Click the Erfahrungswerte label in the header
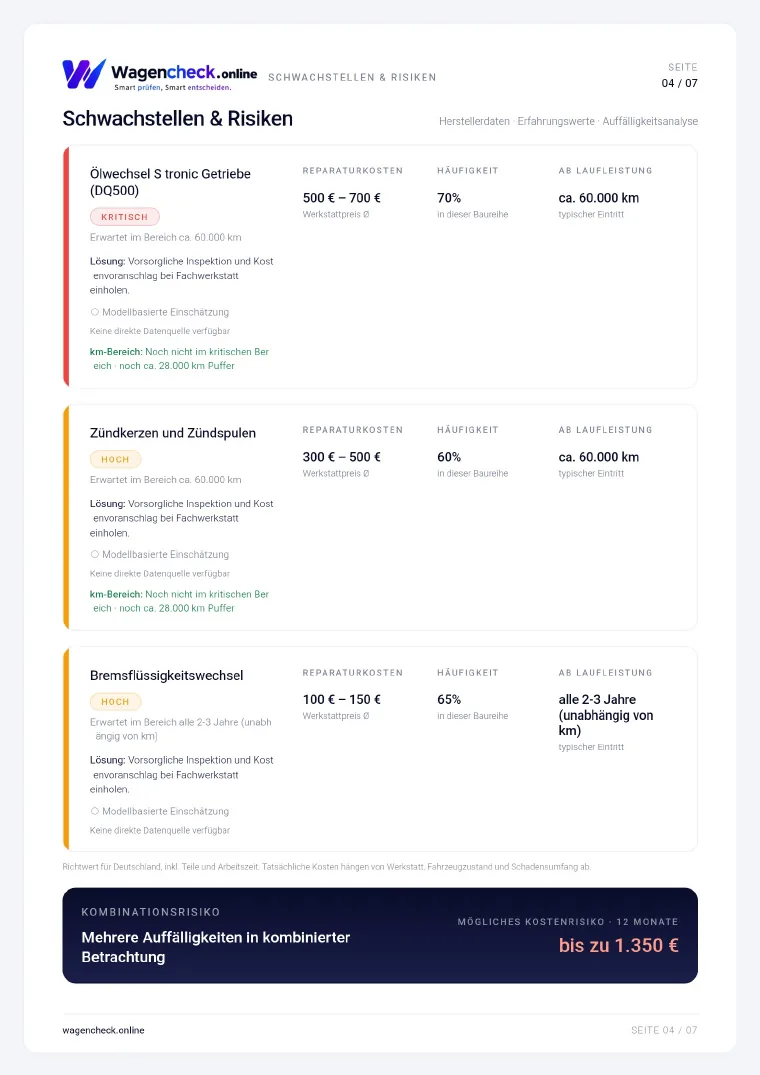The height and width of the screenshot is (1075, 760). [556, 121]
